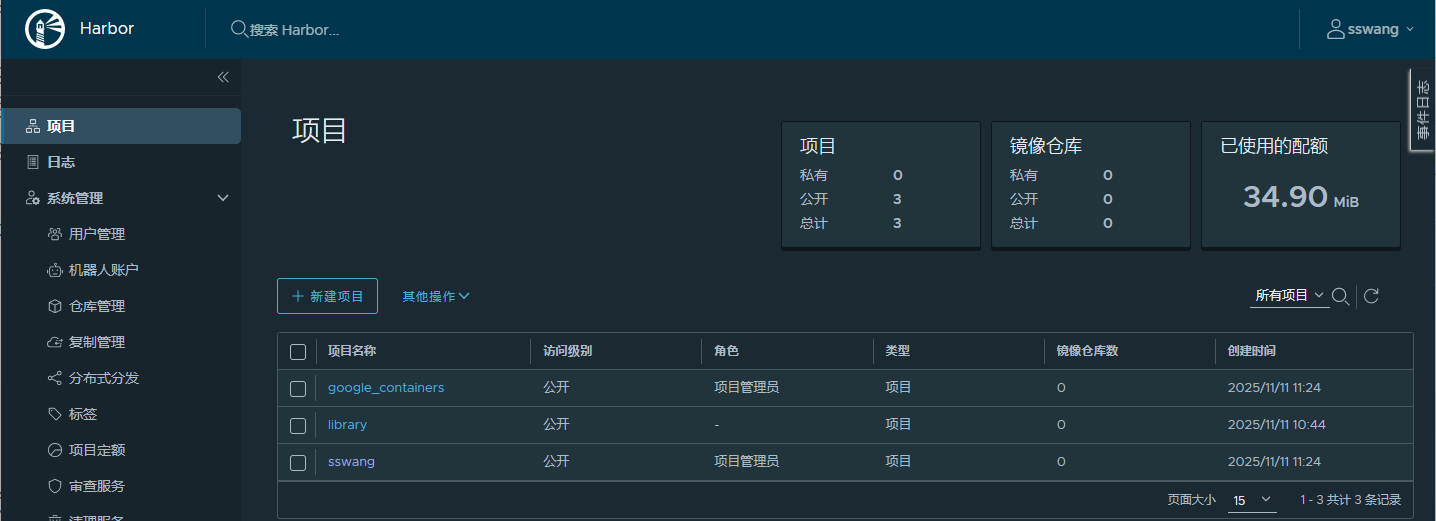Sort by 角色 column header
Image resolution: width=1436 pixels, height=521 pixels.
727,351
